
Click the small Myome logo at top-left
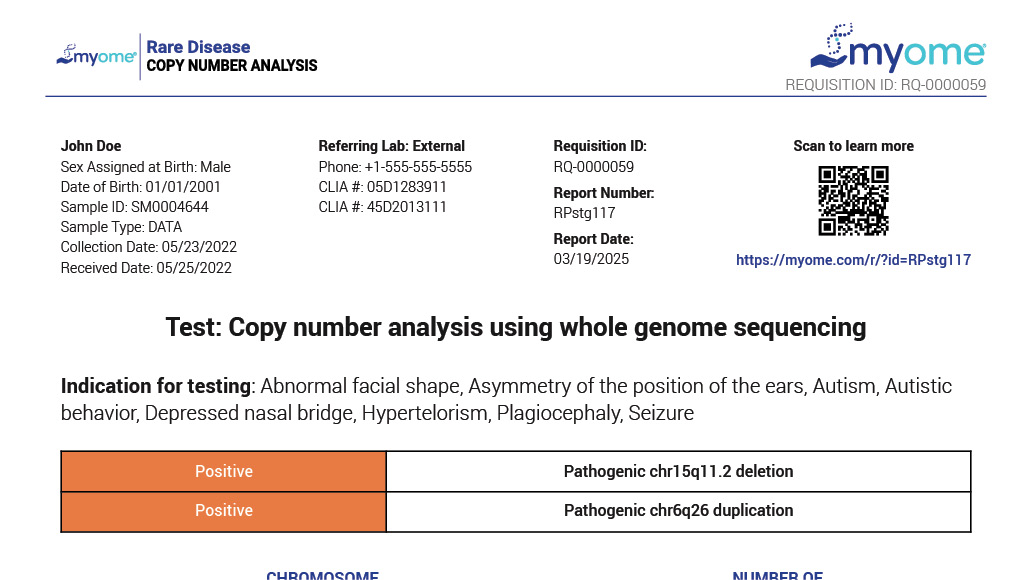(x=96, y=55)
